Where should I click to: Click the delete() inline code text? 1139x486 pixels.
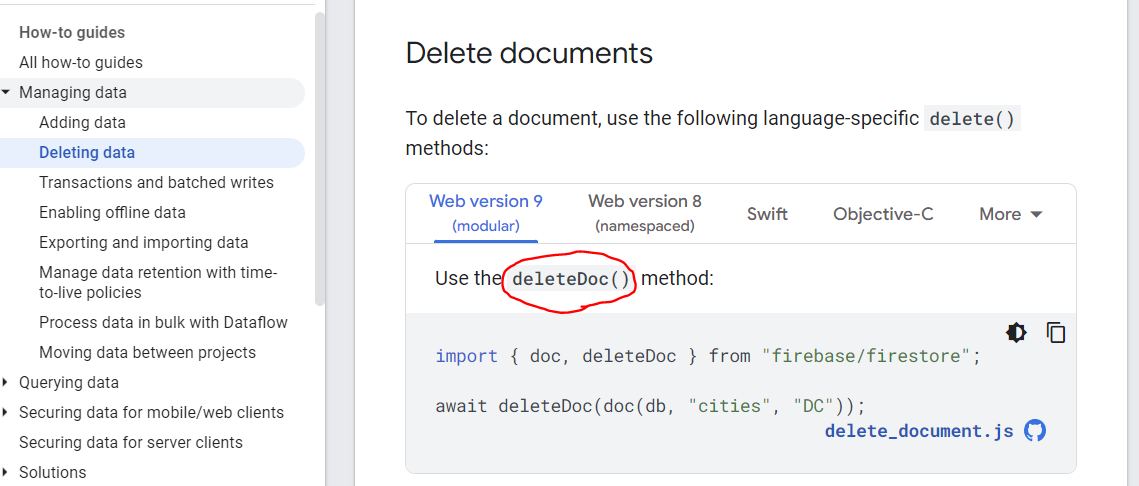(972, 118)
